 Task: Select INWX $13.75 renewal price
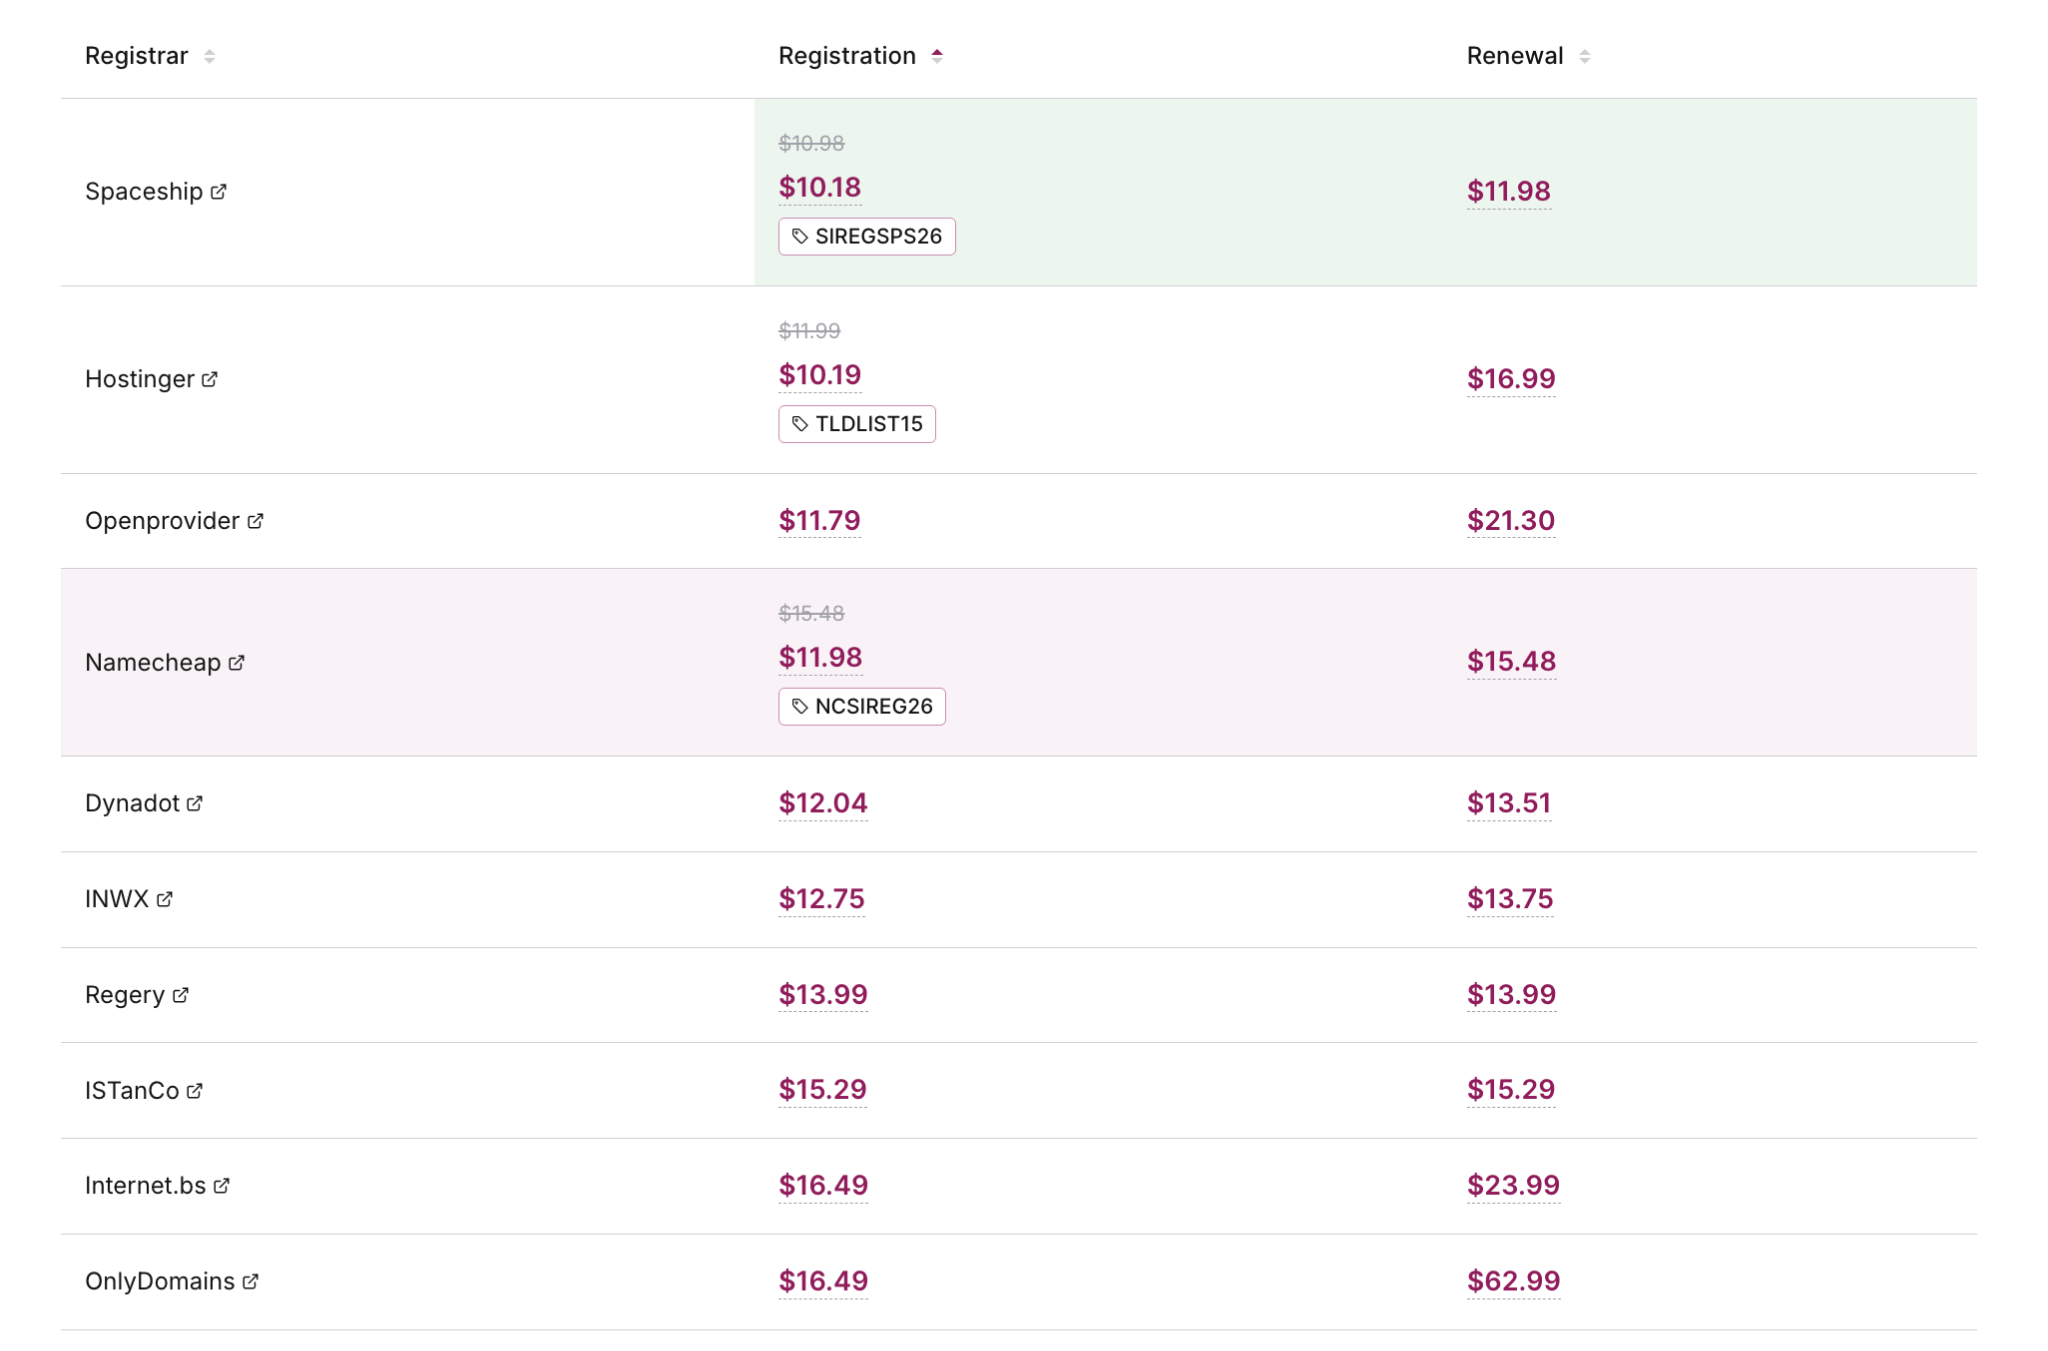coord(1510,899)
